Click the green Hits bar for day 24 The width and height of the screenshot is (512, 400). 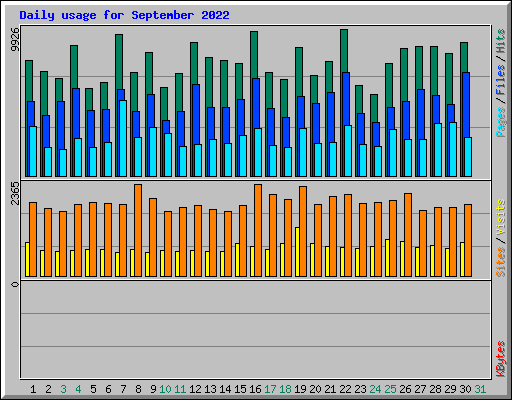(374, 107)
